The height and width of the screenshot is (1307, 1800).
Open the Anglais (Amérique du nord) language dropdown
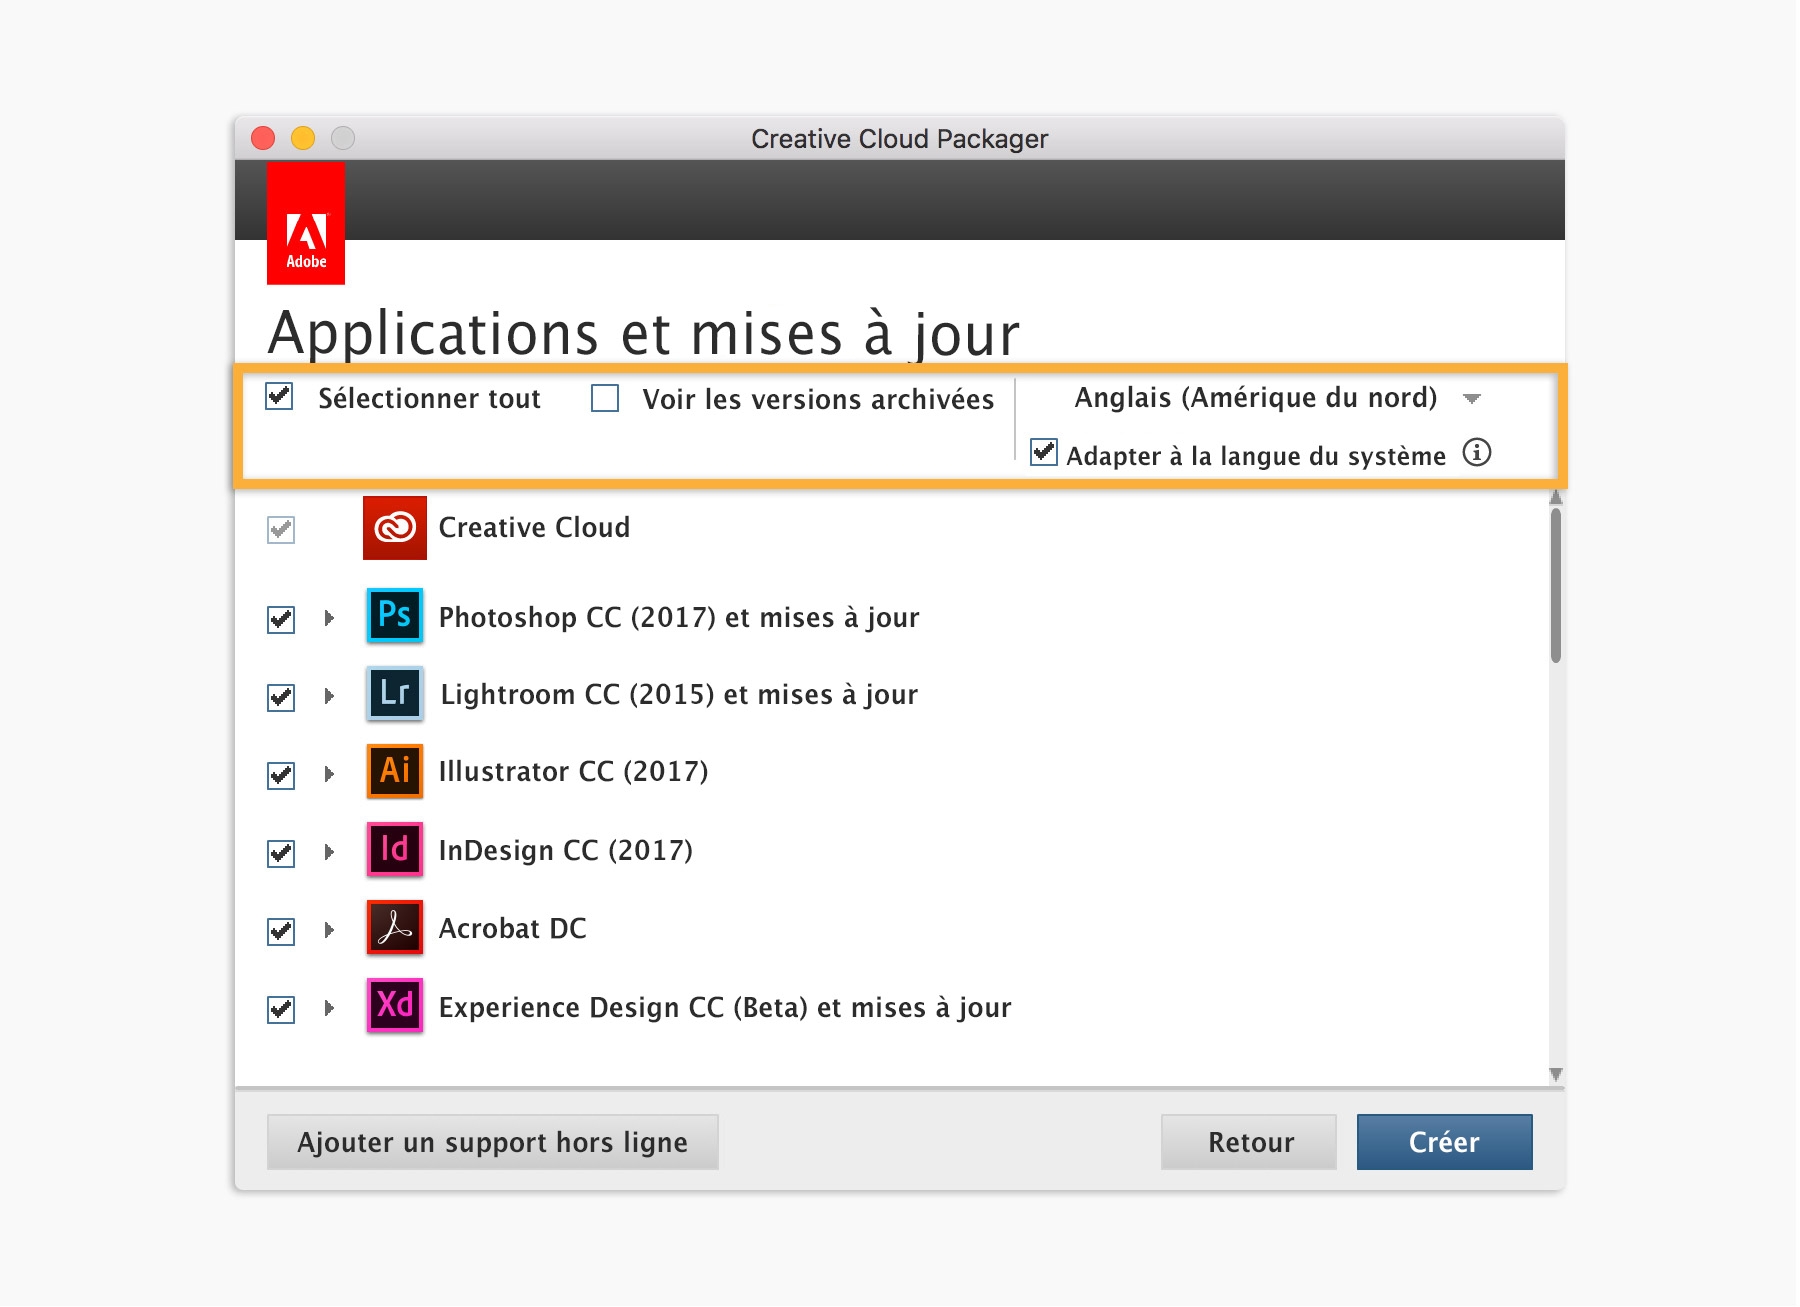click(1471, 399)
